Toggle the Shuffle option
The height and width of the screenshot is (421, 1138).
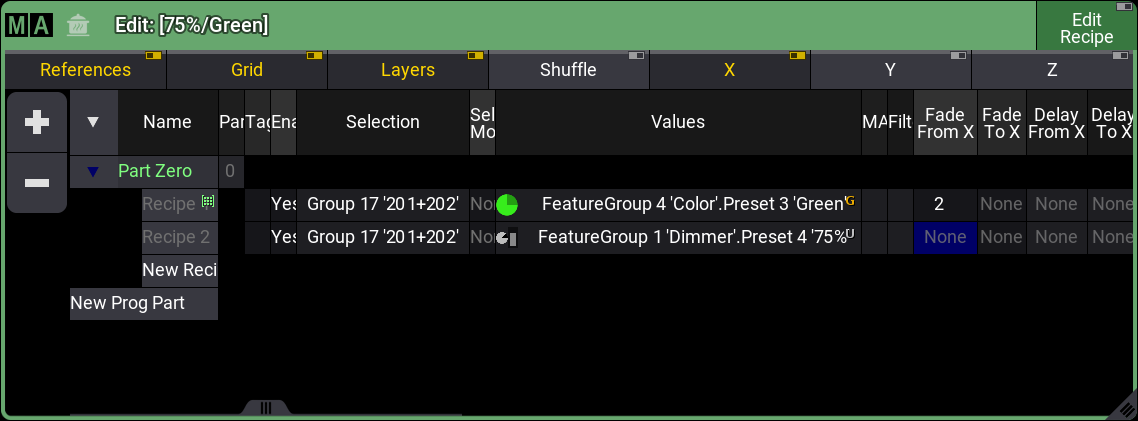point(568,70)
